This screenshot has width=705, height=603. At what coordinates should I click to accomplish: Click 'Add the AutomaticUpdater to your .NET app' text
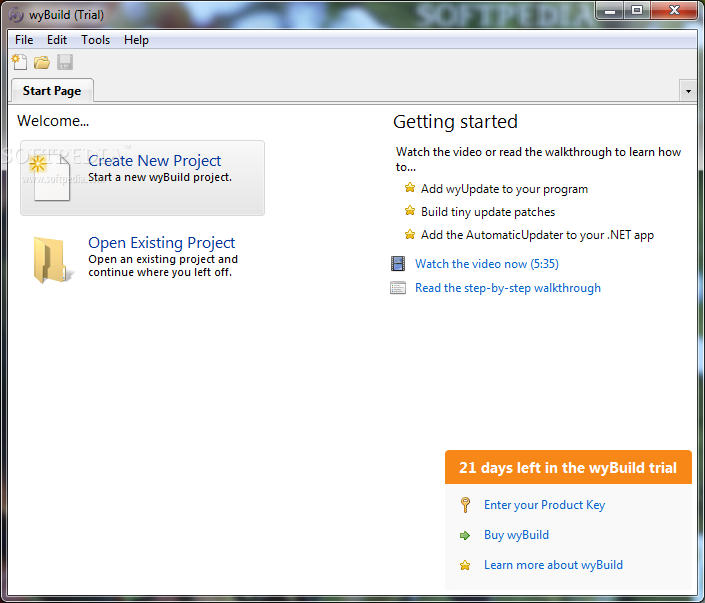tap(537, 235)
